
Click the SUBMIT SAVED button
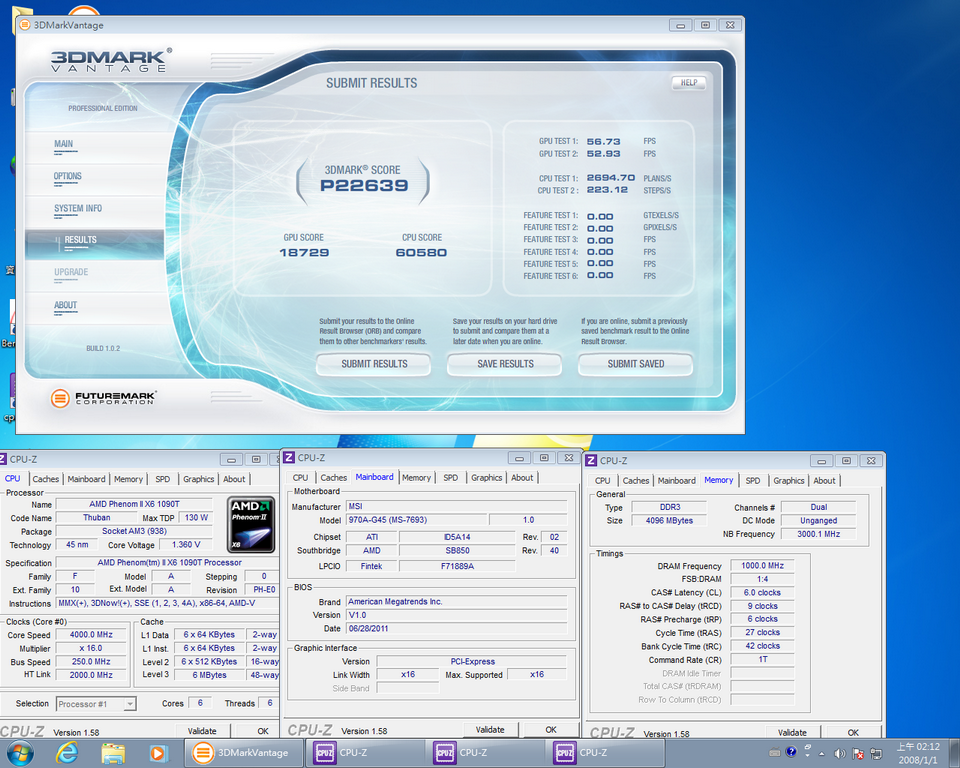(636, 364)
